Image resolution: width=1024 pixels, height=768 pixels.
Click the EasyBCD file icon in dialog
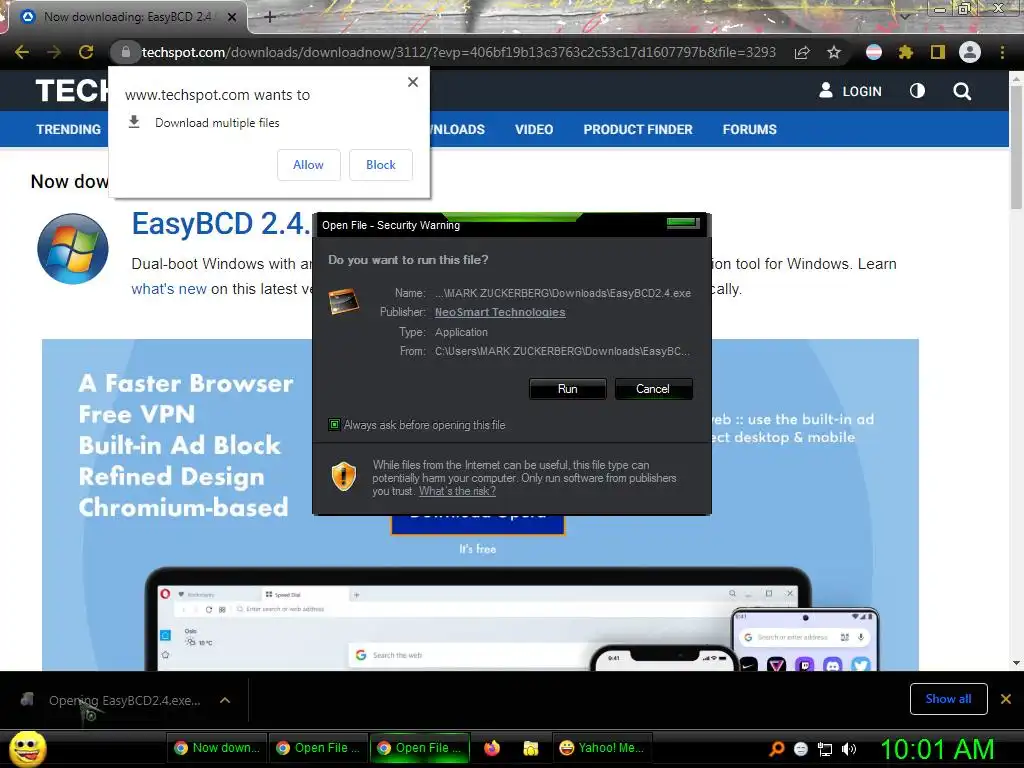pyautogui.click(x=344, y=302)
